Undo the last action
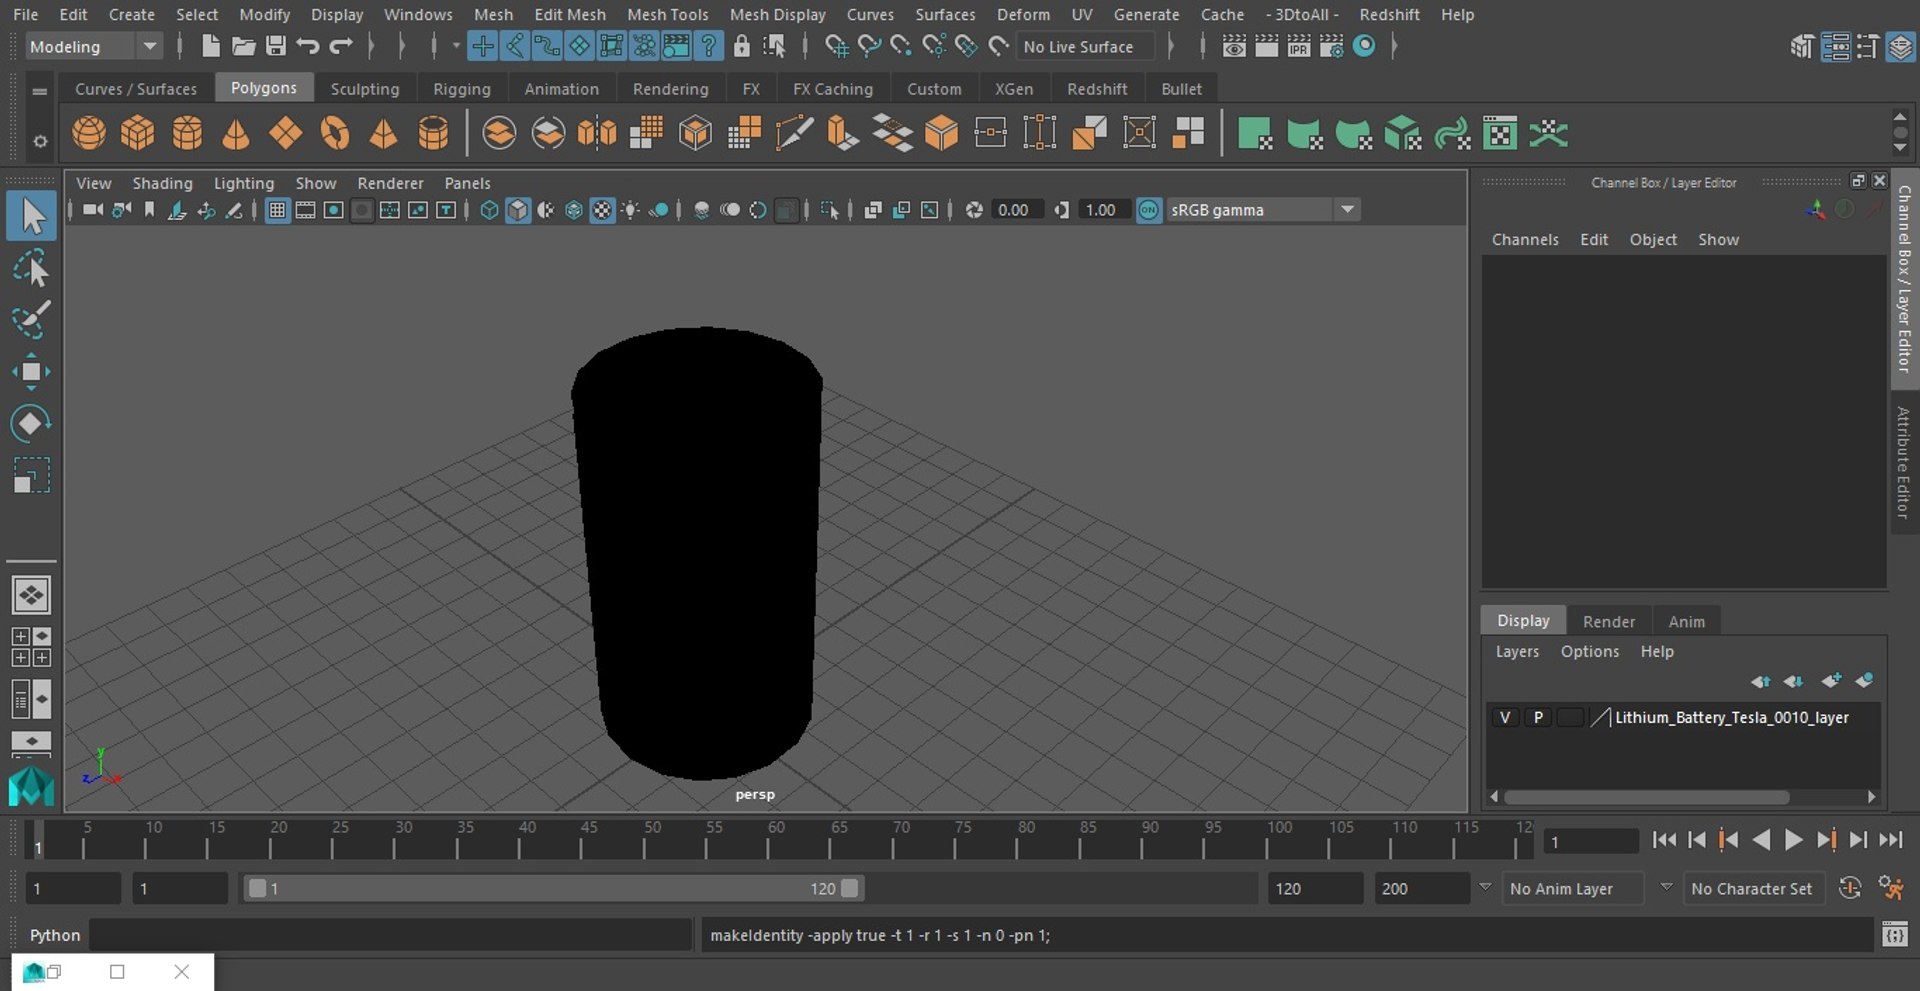This screenshot has width=1920, height=991. click(x=308, y=46)
